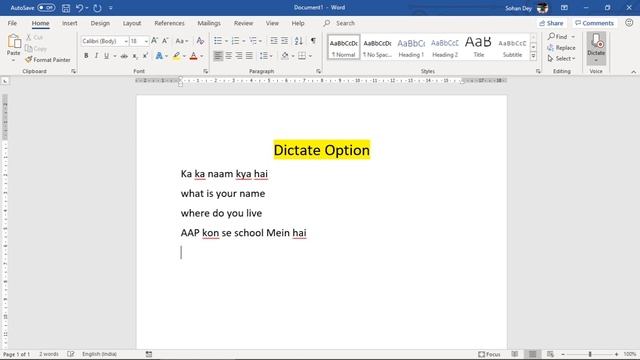Open Change Case dropdown
Image resolution: width=640 pixels, height=360 pixels.
(x=182, y=41)
